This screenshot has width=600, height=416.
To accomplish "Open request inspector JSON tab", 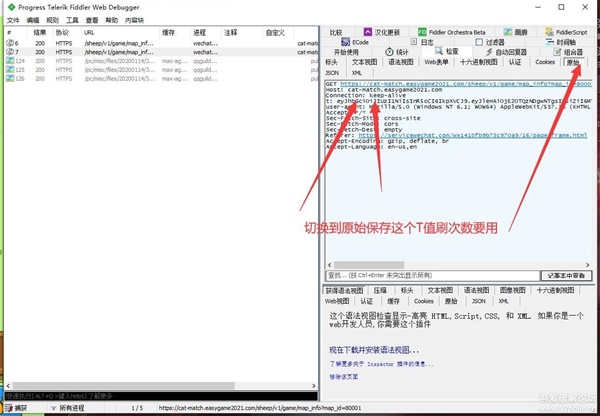I will point(332,72).
